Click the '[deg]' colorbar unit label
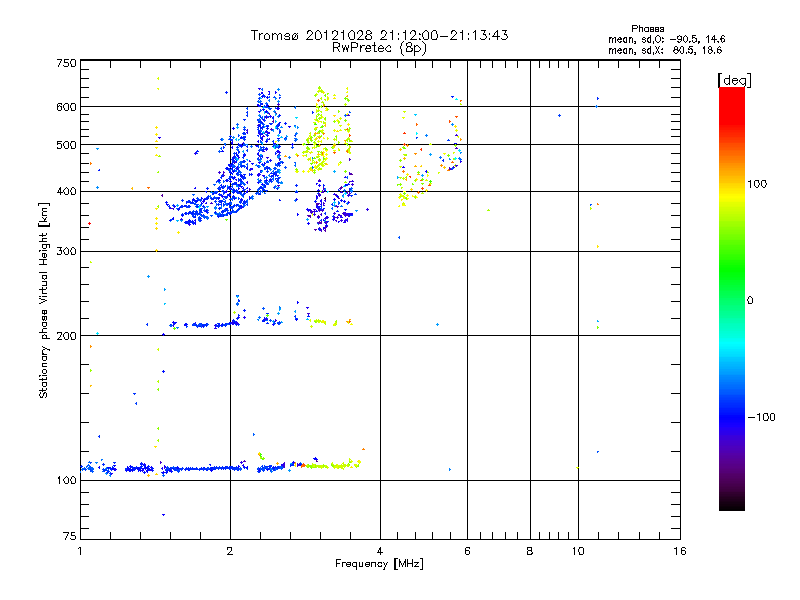The width and height of the screenshot is (800, 600). coord(734,80)
